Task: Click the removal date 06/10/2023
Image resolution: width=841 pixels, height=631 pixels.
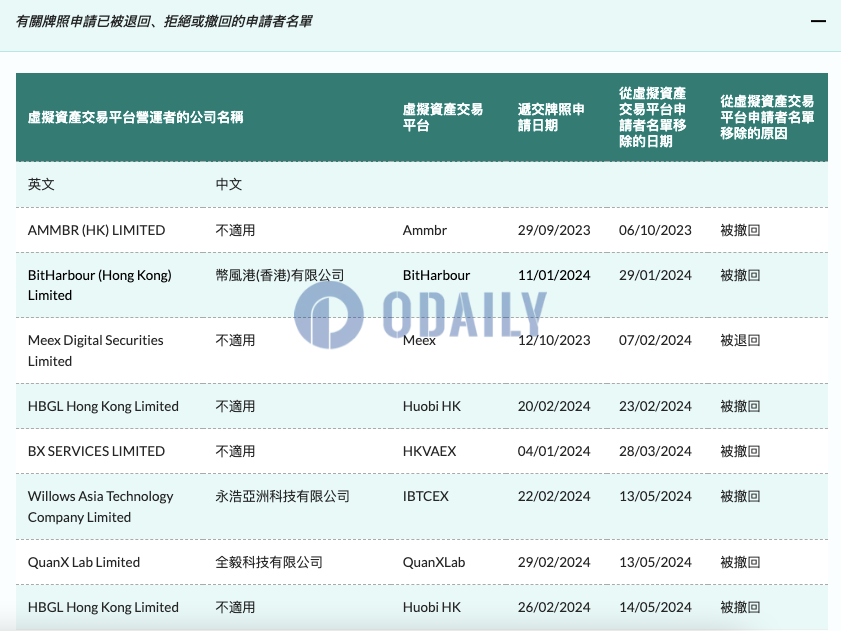Action: point(655,230)
